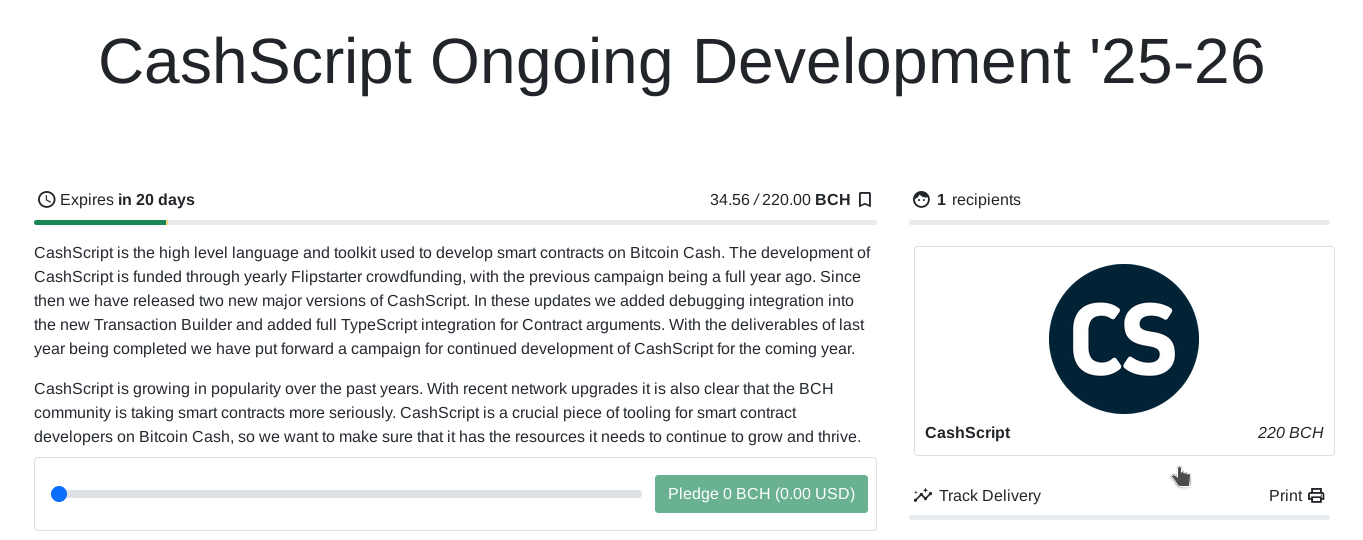Viewport: 1363px width, 540px height.
Task: Click the 34.56 / 220.00 BCH raised amount
Action: tap(779, 200)
